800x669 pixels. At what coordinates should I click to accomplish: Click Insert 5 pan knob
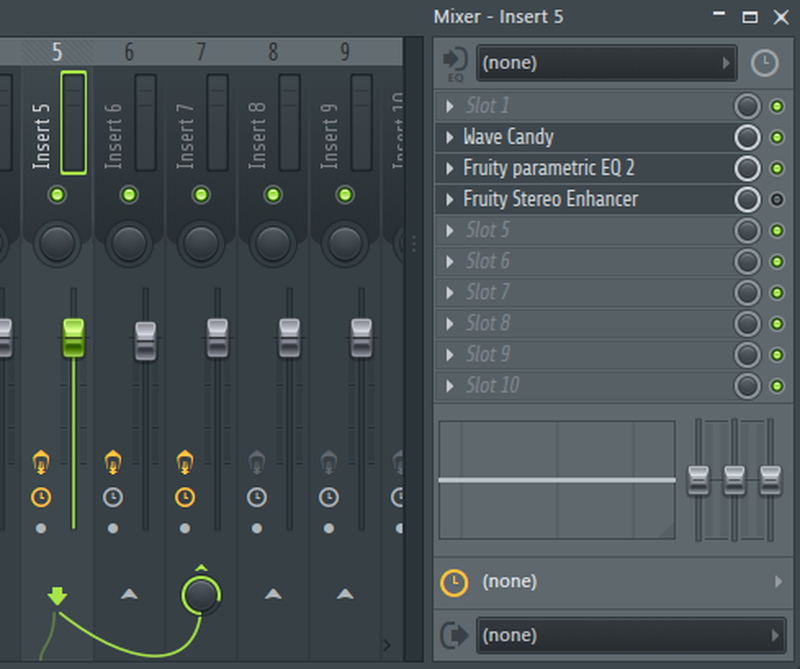coord(57,243)
